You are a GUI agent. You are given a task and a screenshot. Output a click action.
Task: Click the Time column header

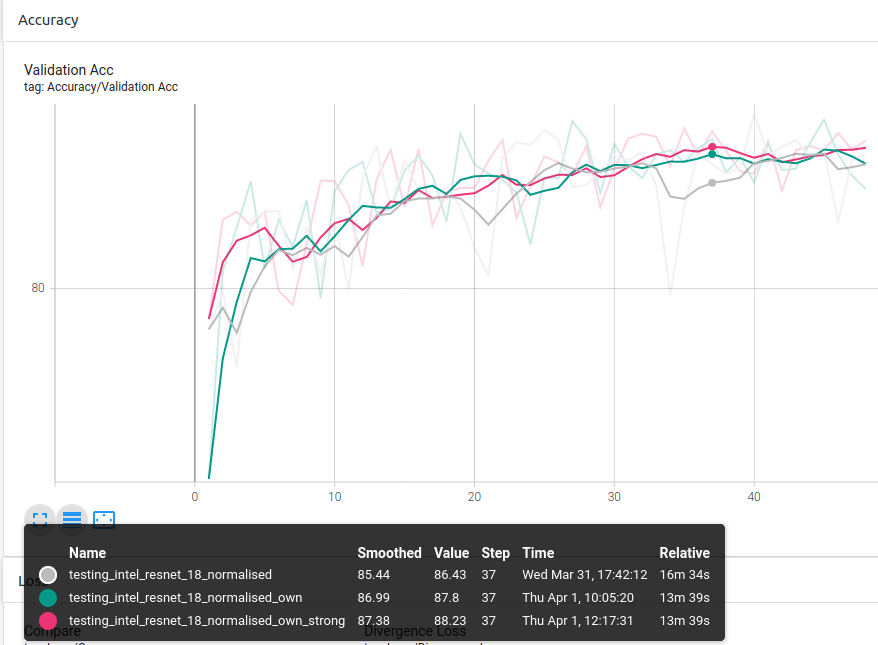coord(538,553)
